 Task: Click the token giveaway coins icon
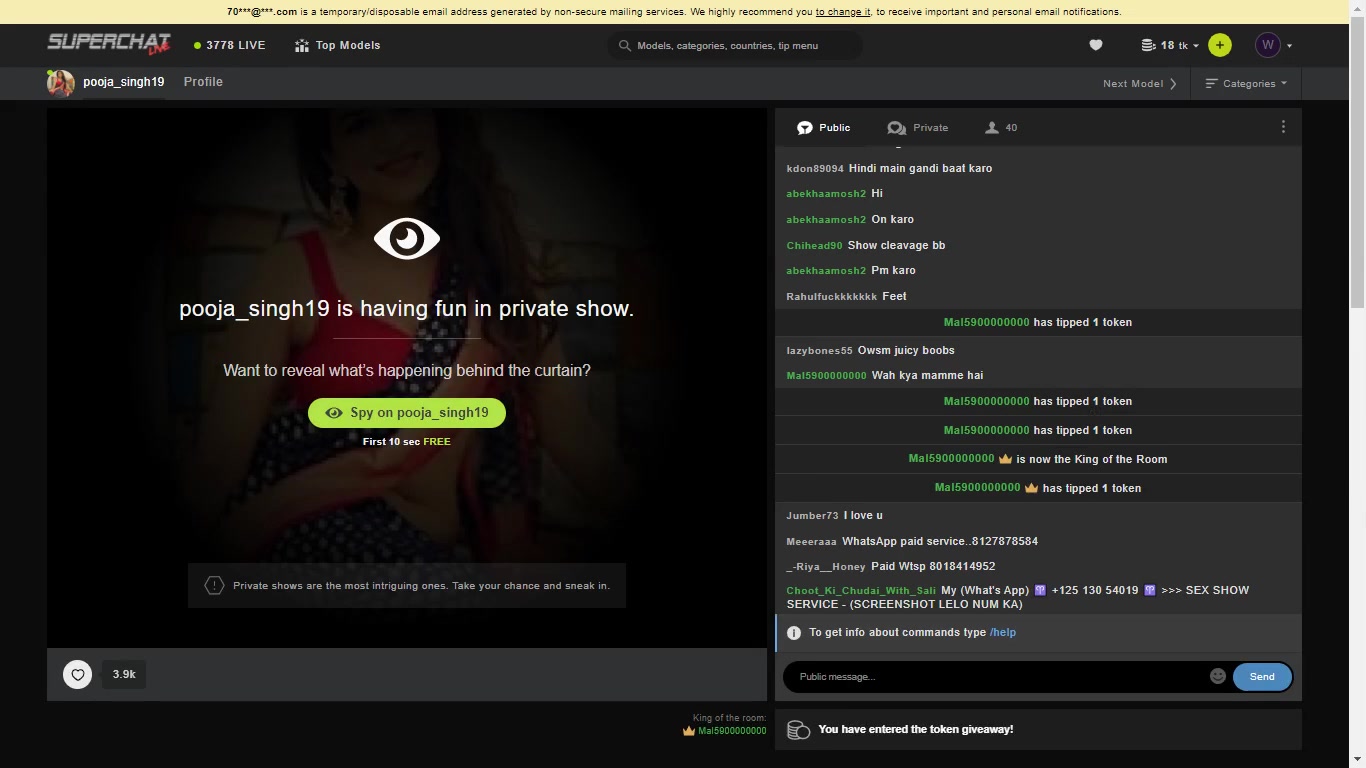[x=798, y=730]
